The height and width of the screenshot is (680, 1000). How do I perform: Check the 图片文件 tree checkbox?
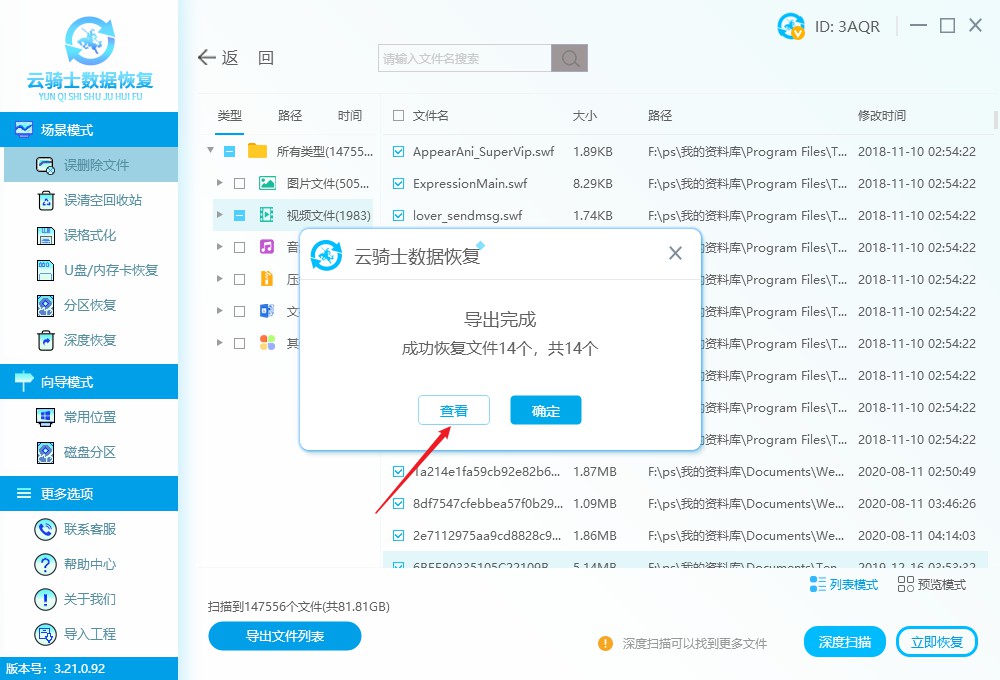pos(240,184)
